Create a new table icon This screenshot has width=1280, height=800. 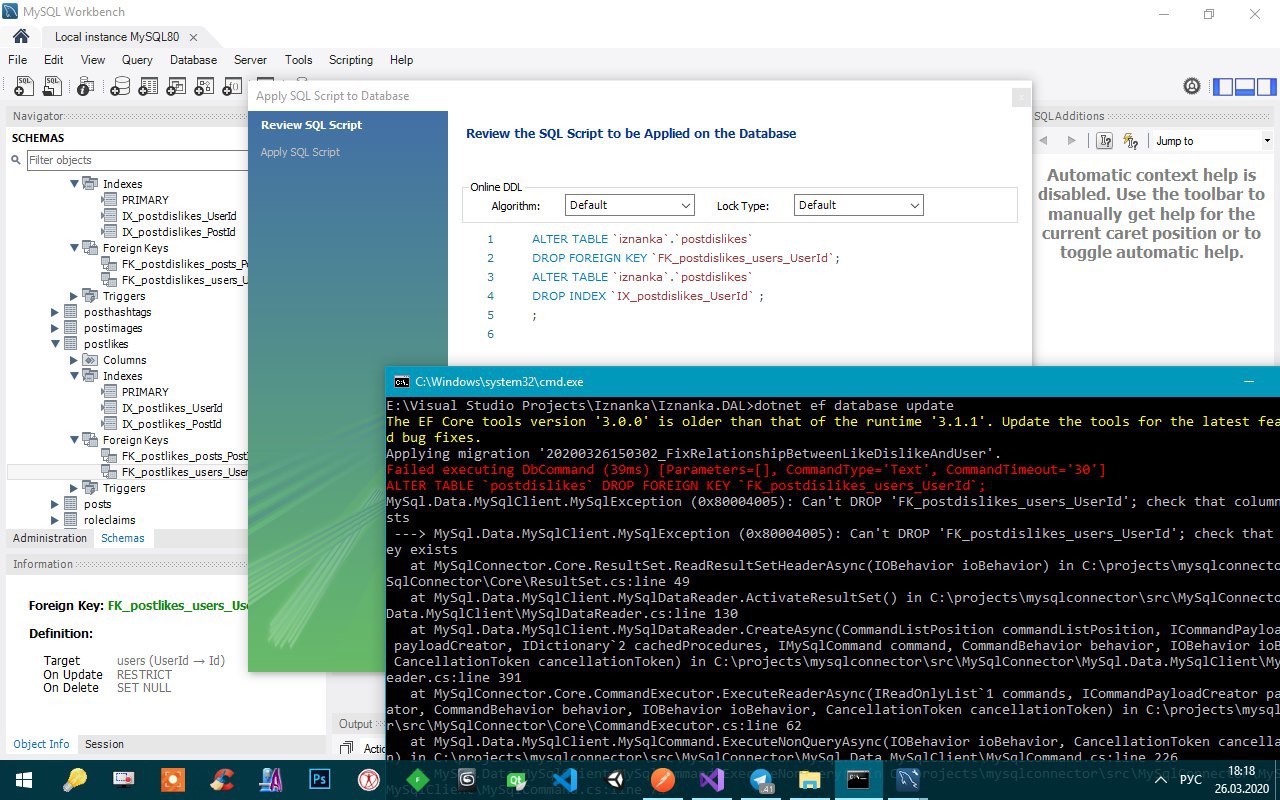point(149,87)
